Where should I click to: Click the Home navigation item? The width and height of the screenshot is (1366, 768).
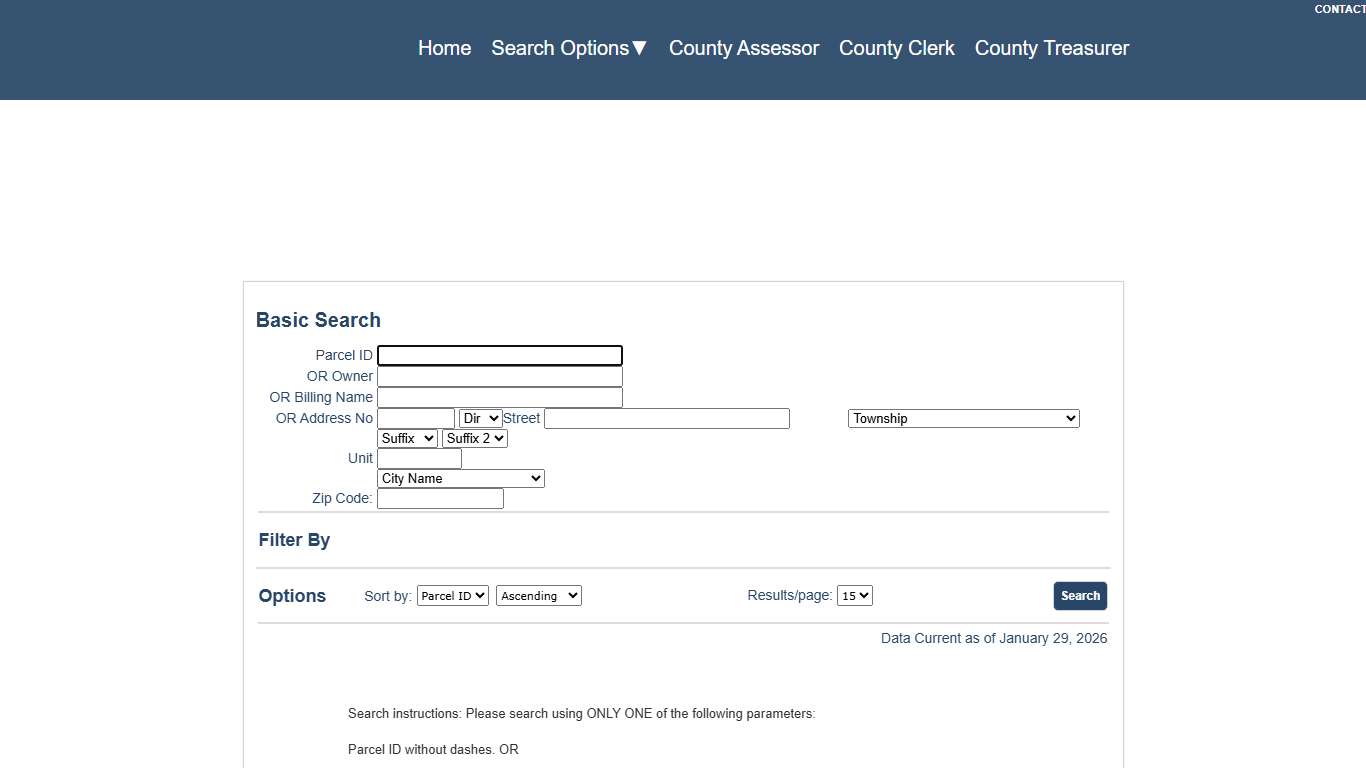pyautogui.click(x=444, y=48)
